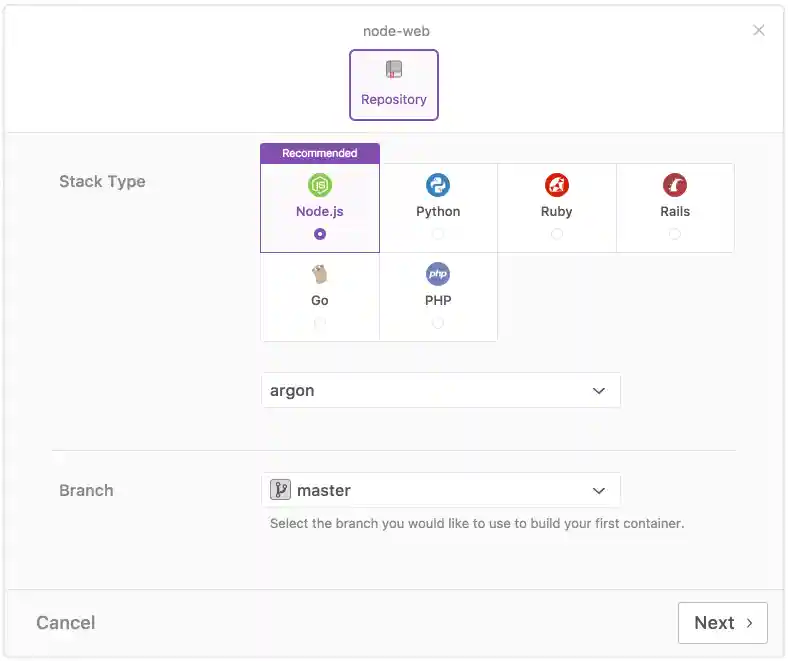Click the Rails logo icon
Image resolution: width=788 pixels, height=661 pixels.
[675, 185]
